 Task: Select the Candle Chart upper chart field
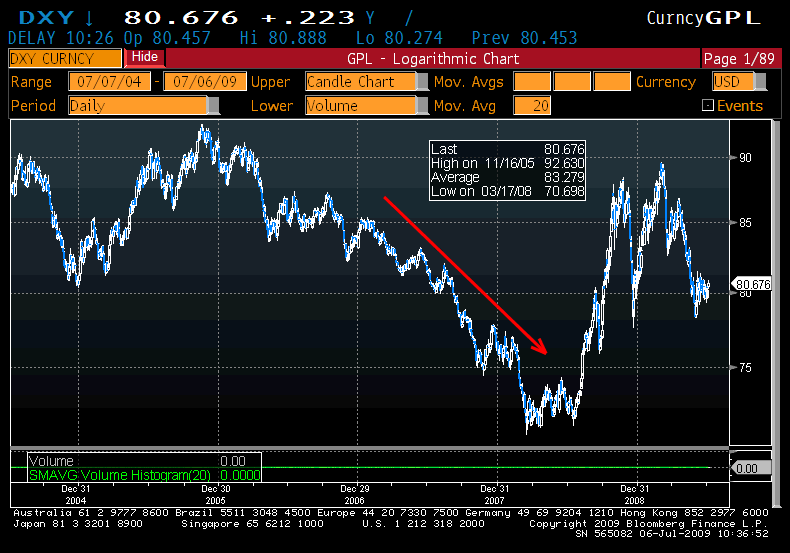click(x=361, y=82)
